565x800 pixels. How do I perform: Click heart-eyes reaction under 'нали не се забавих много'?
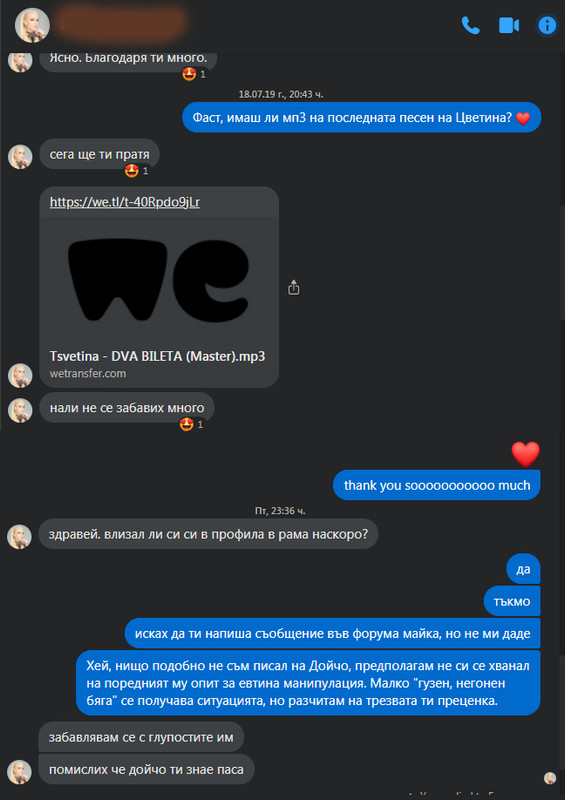(x=187, y=424)
